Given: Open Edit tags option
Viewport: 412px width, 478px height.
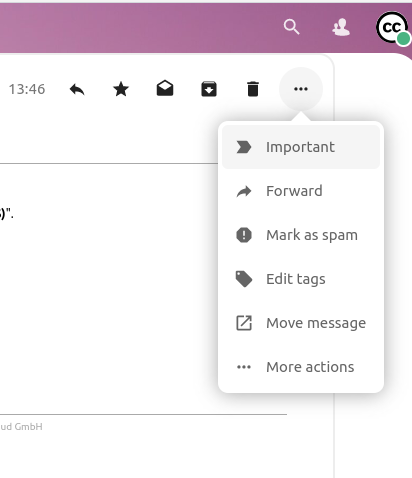Looking at the screenshot, I should (x=301, y=279).
